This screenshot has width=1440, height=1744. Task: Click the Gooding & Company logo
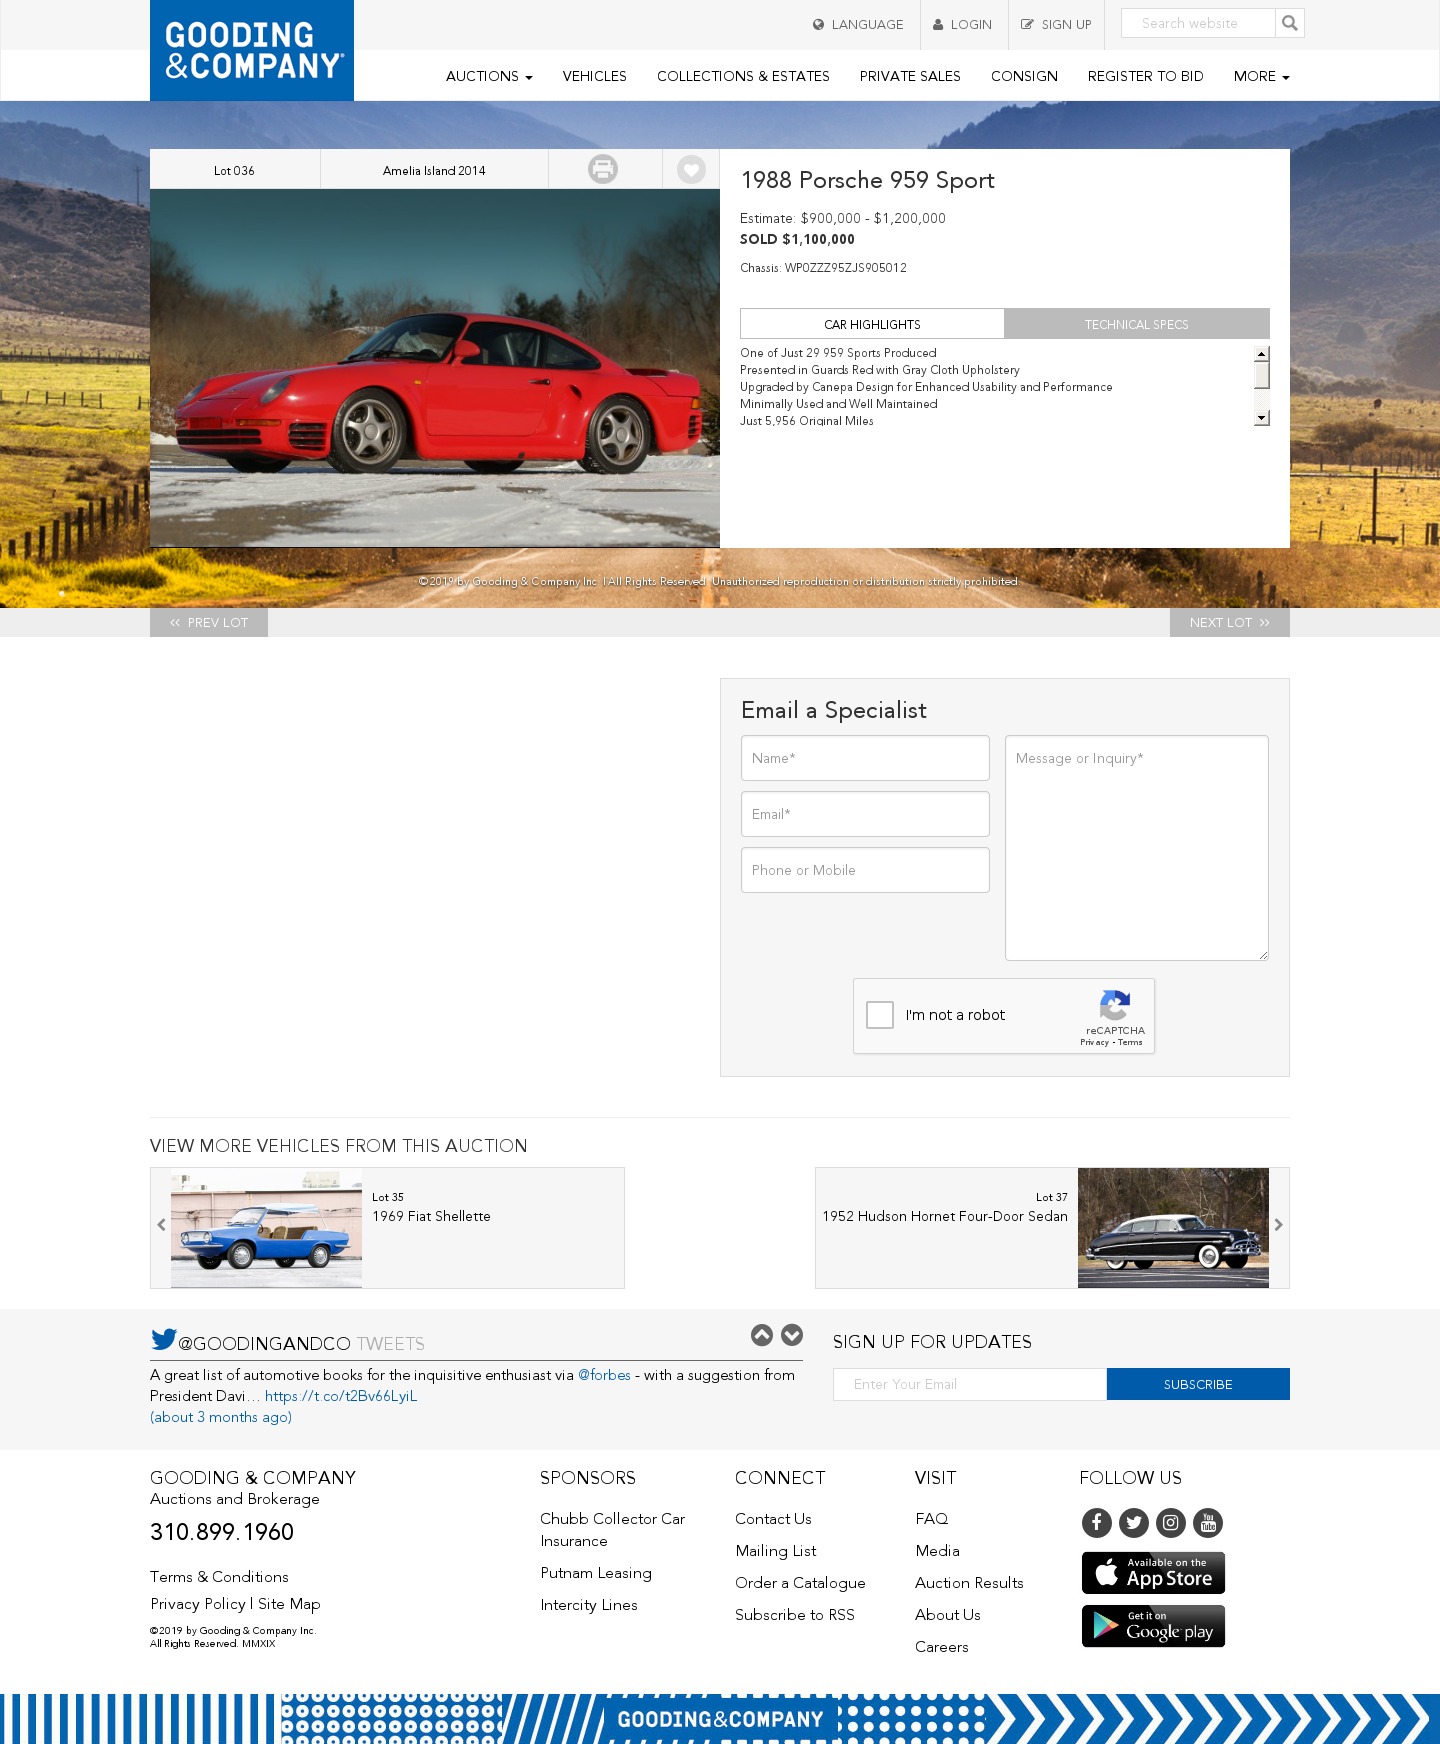[x=252, y=50]
